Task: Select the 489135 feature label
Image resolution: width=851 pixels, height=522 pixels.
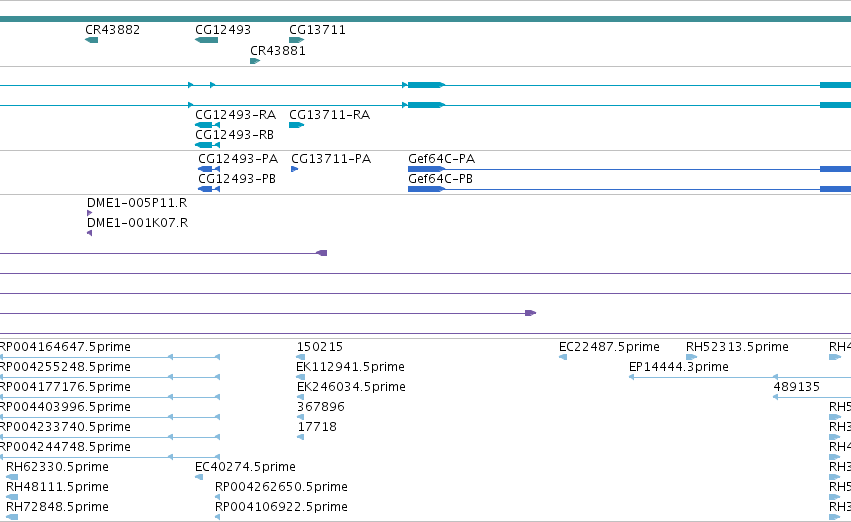Action: click(x=796, y=387)
